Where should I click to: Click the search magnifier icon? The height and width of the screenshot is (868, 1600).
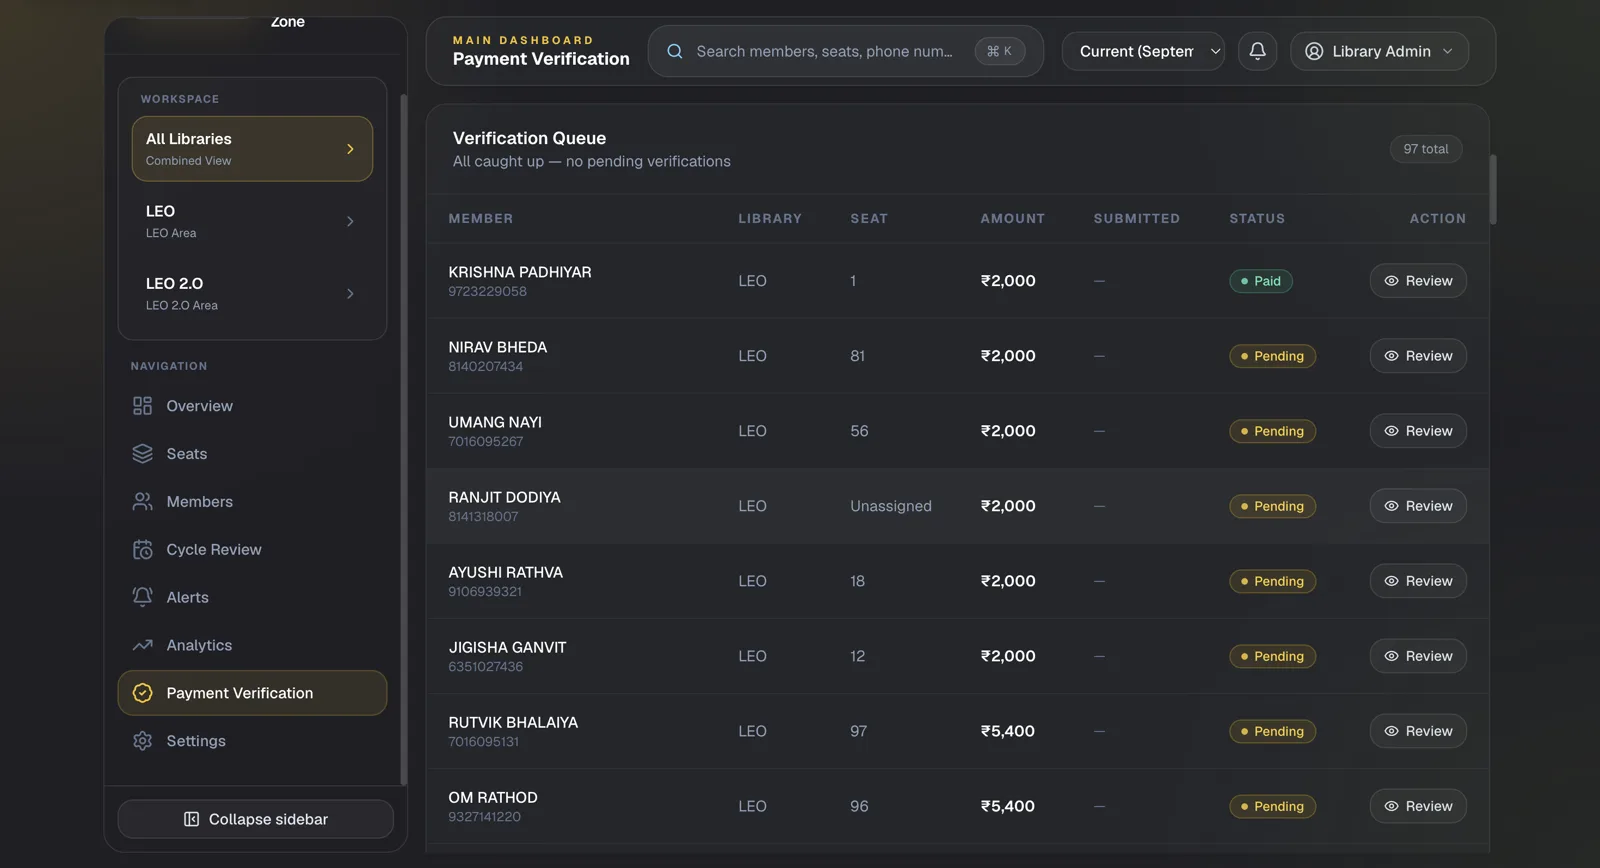[675, 51]
